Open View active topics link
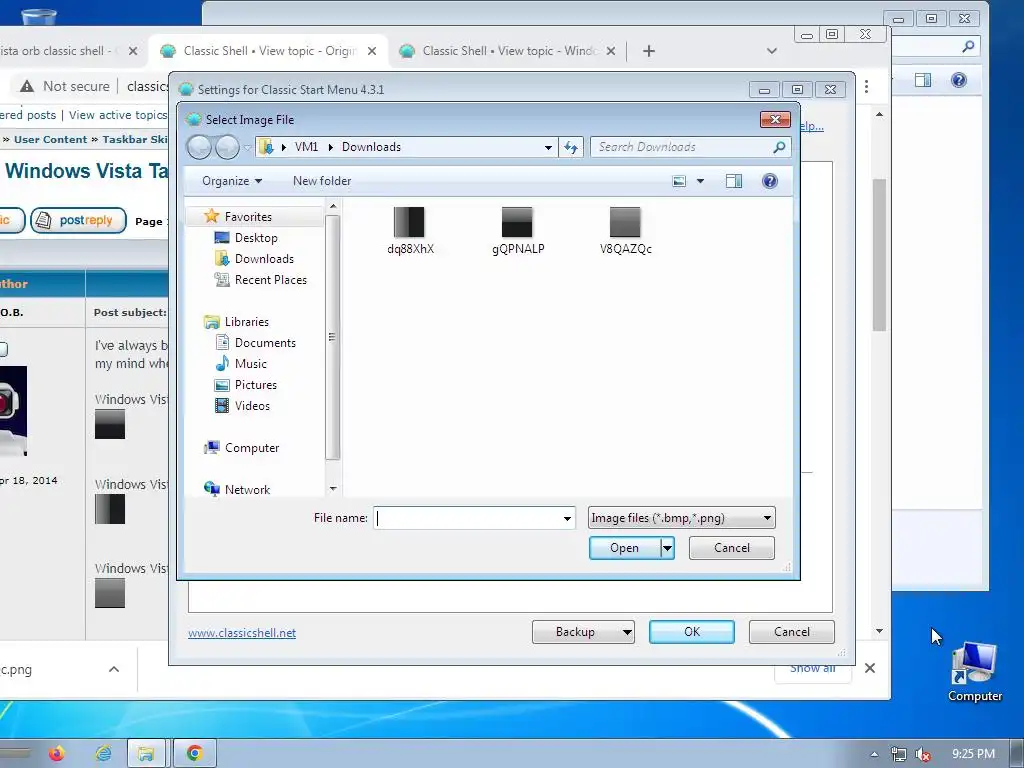This screenshot has height=768, width=1024. (118, 115)
